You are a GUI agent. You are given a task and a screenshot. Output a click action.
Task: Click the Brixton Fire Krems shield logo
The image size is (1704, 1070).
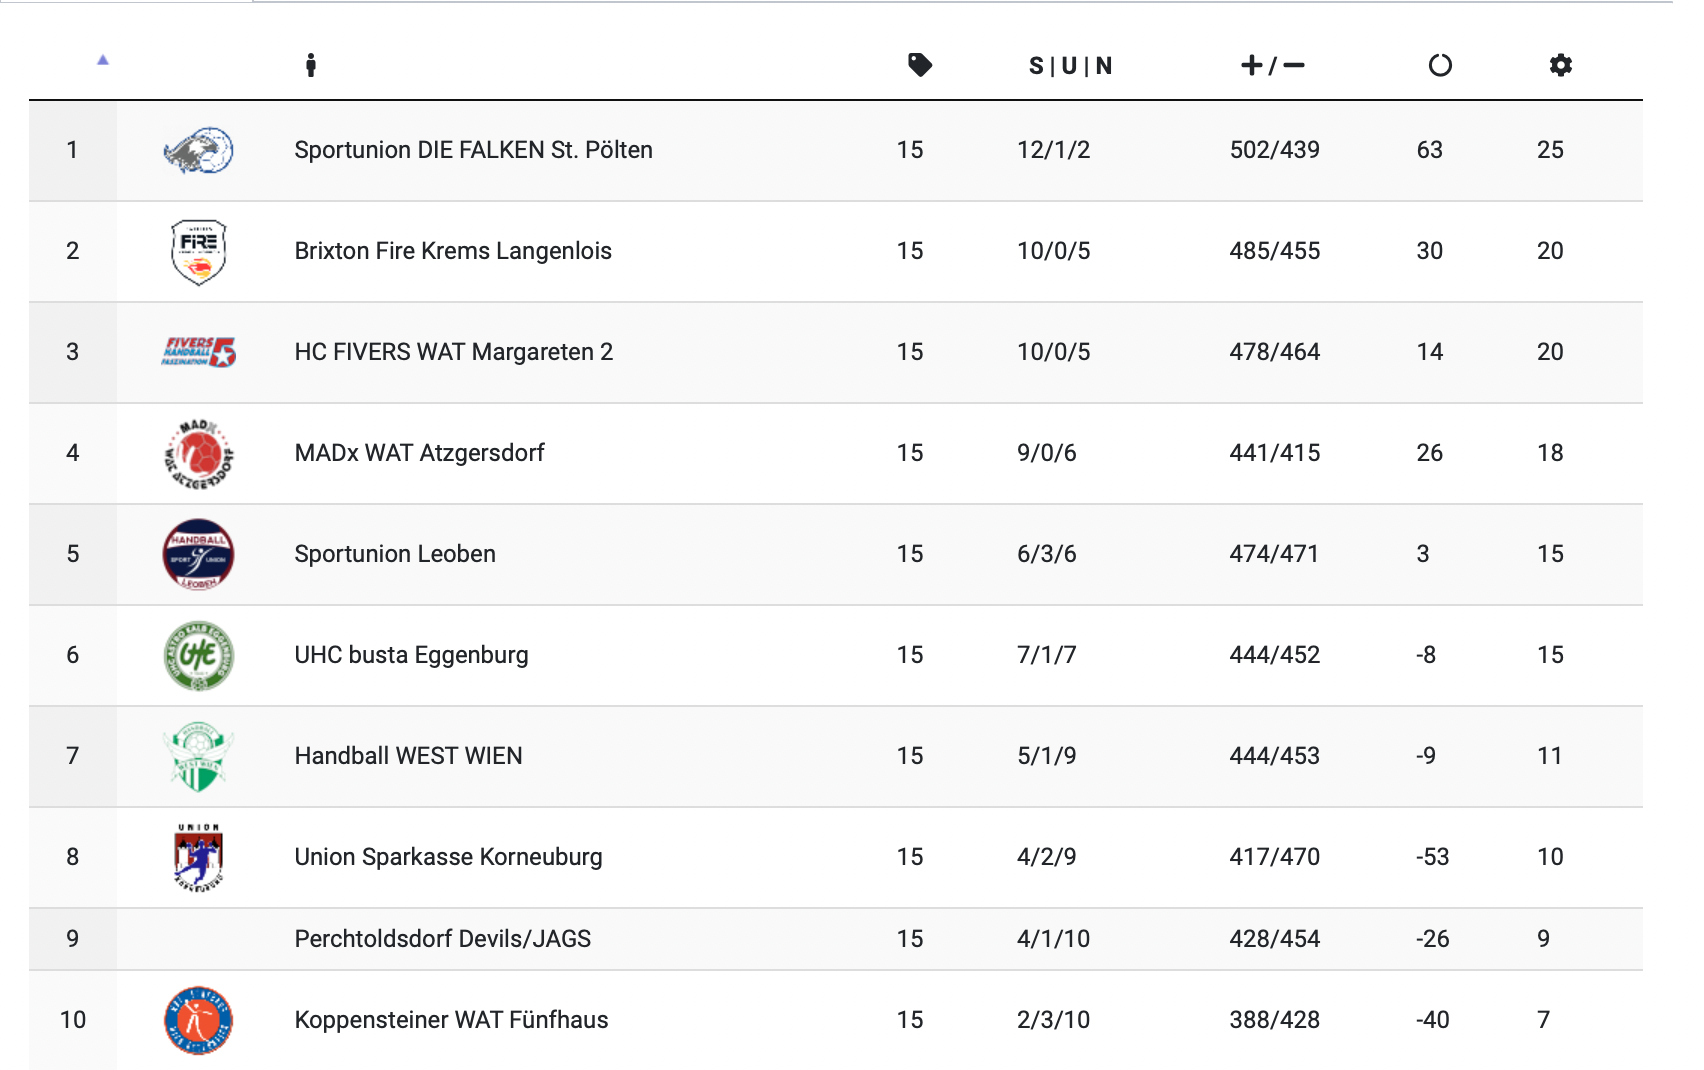tap(198, 252)
